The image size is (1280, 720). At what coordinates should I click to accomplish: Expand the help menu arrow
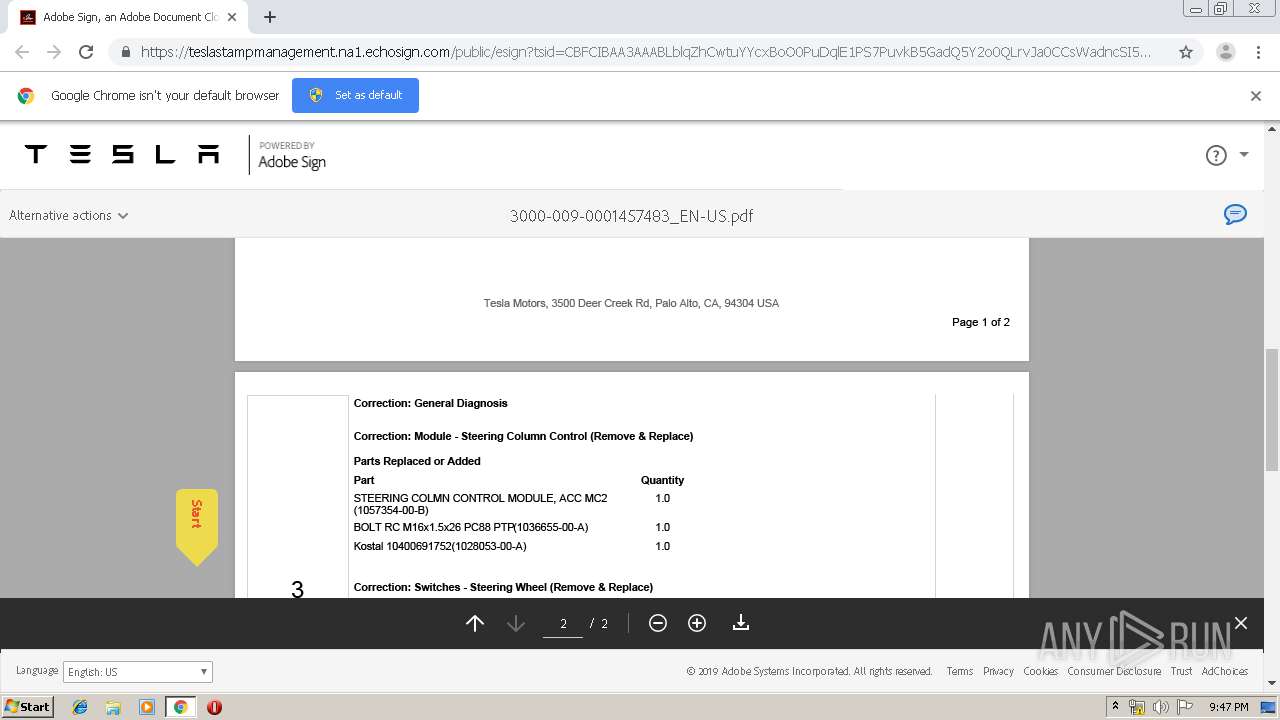tap(1244, 155)
